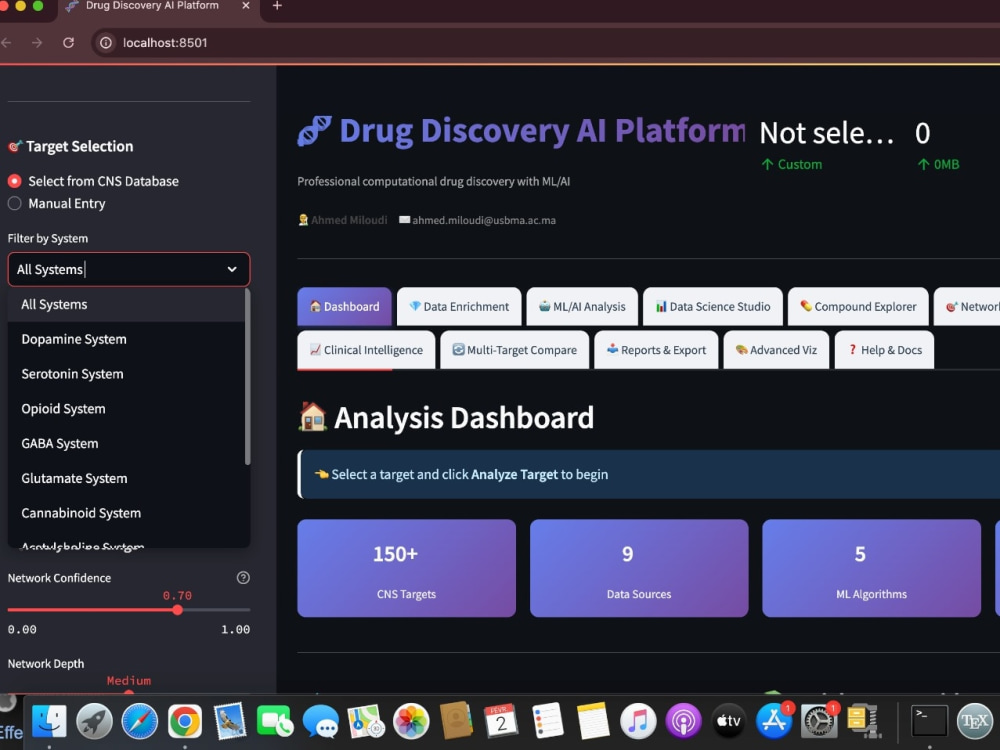Click the 5 ML Algorithms card

[871, 568]
